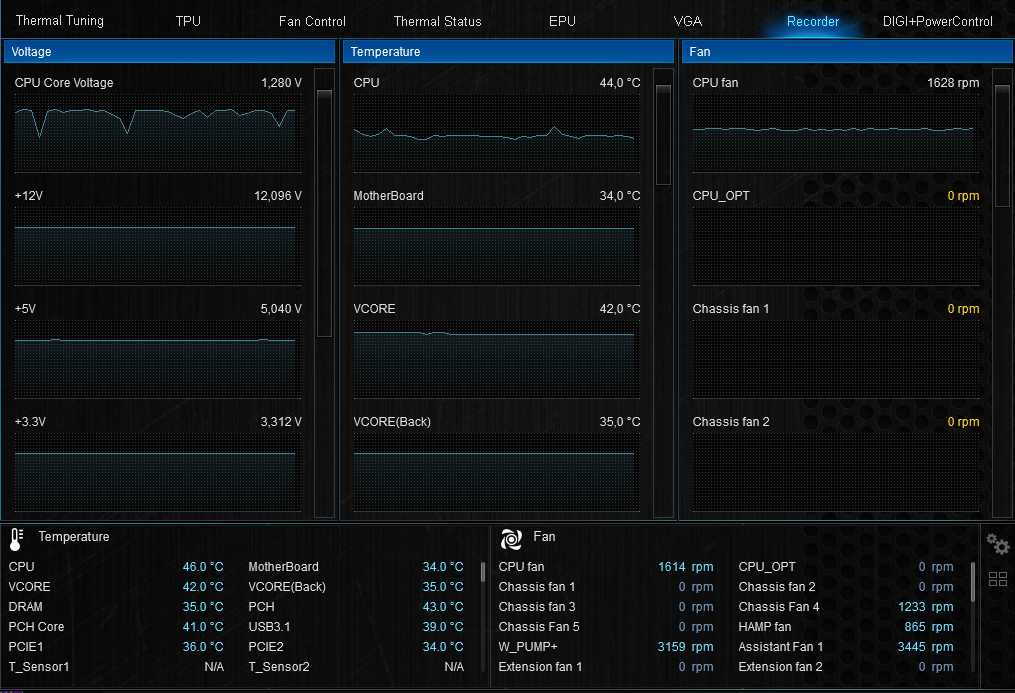Click the 1233 rpm value
The image size is (1015, 693).
tap(926, 607)
